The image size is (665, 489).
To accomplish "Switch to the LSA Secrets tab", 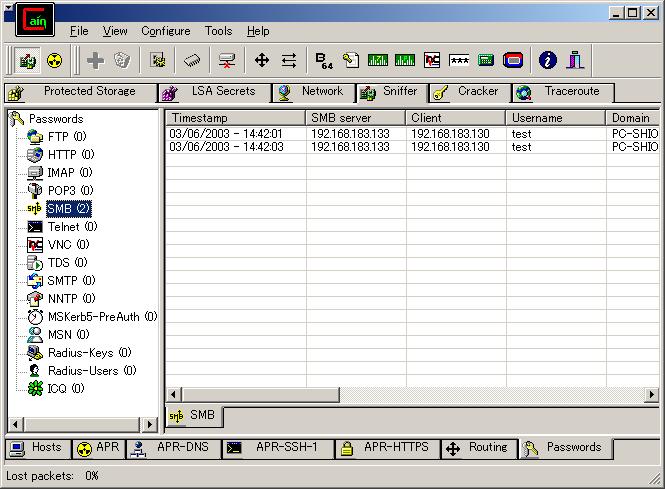I will pos(215,92).
